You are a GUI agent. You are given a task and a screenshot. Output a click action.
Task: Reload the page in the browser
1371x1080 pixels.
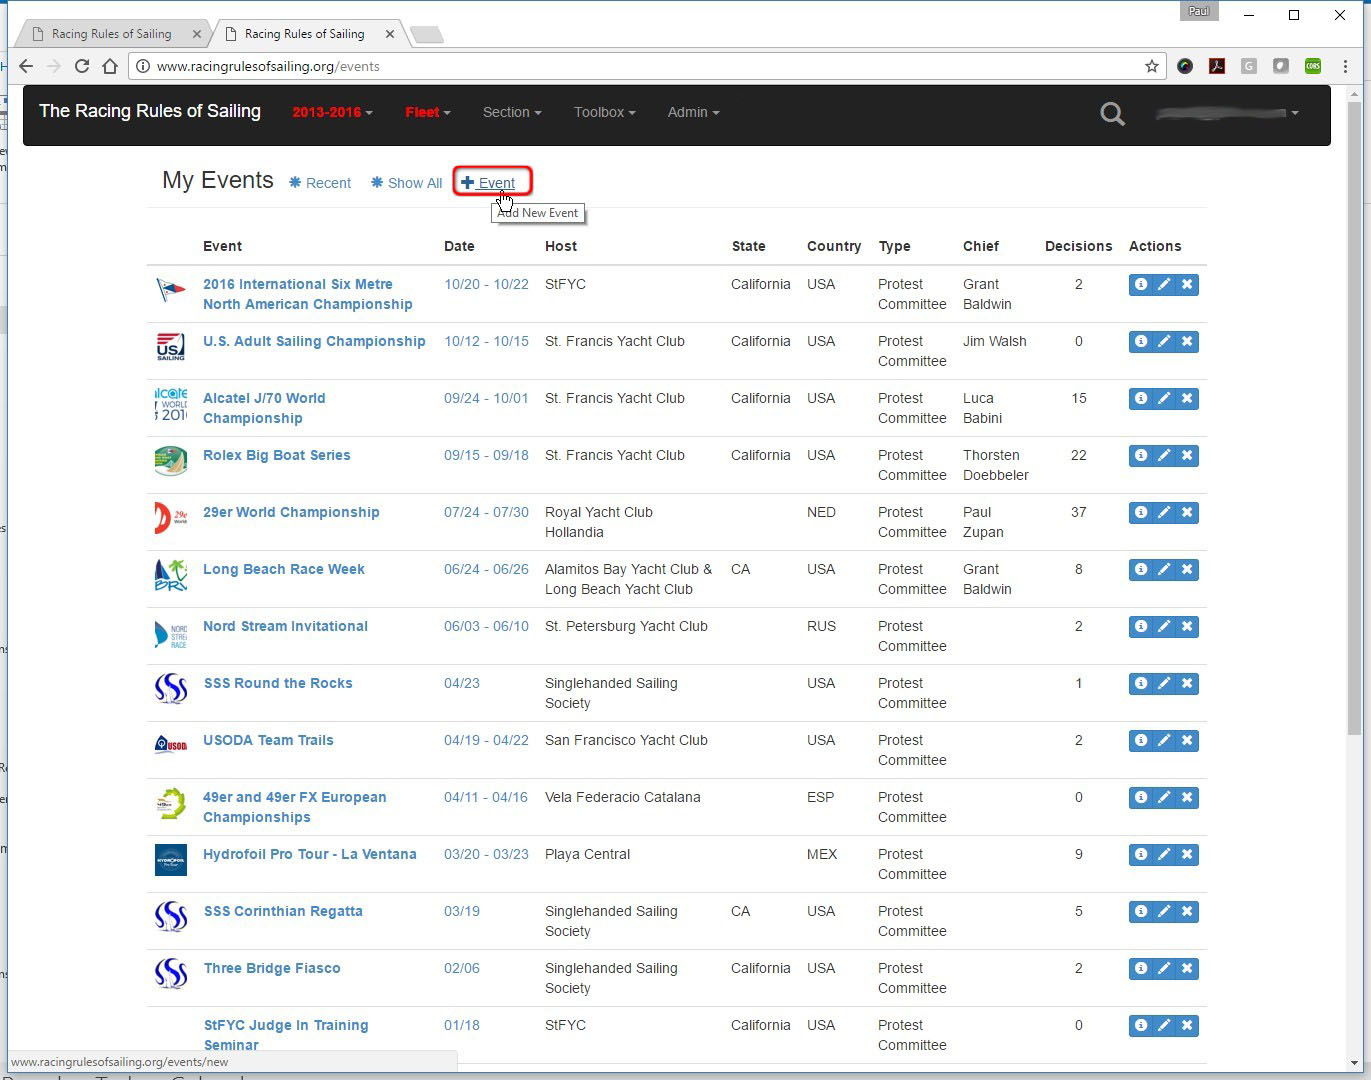click(x=82, y=66)
